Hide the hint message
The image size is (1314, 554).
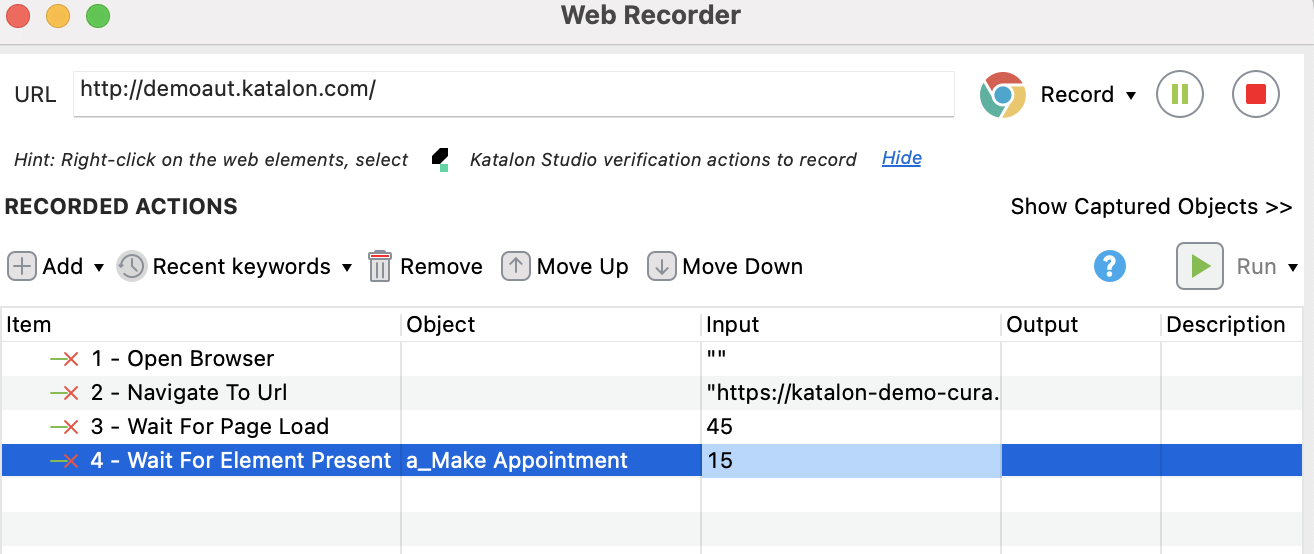[901, 158]
